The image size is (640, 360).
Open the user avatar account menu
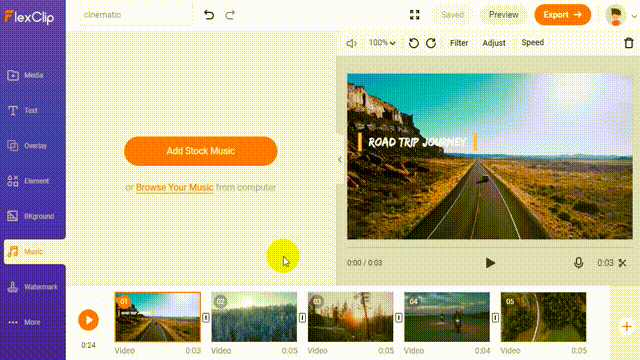click(x=616, y=15)
